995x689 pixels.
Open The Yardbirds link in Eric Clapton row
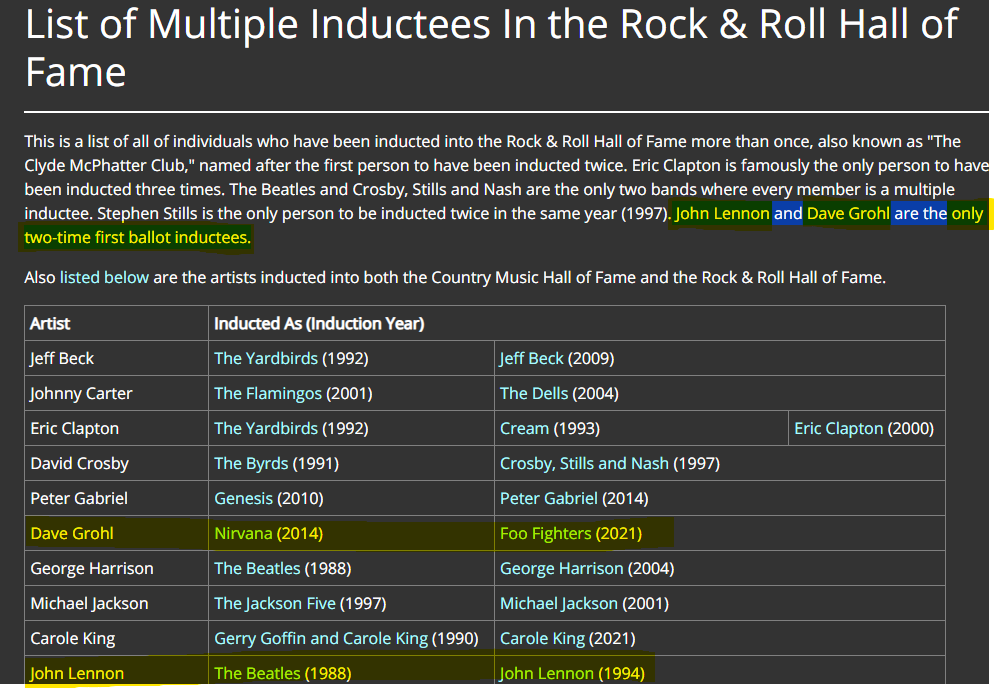coord(266,428)
